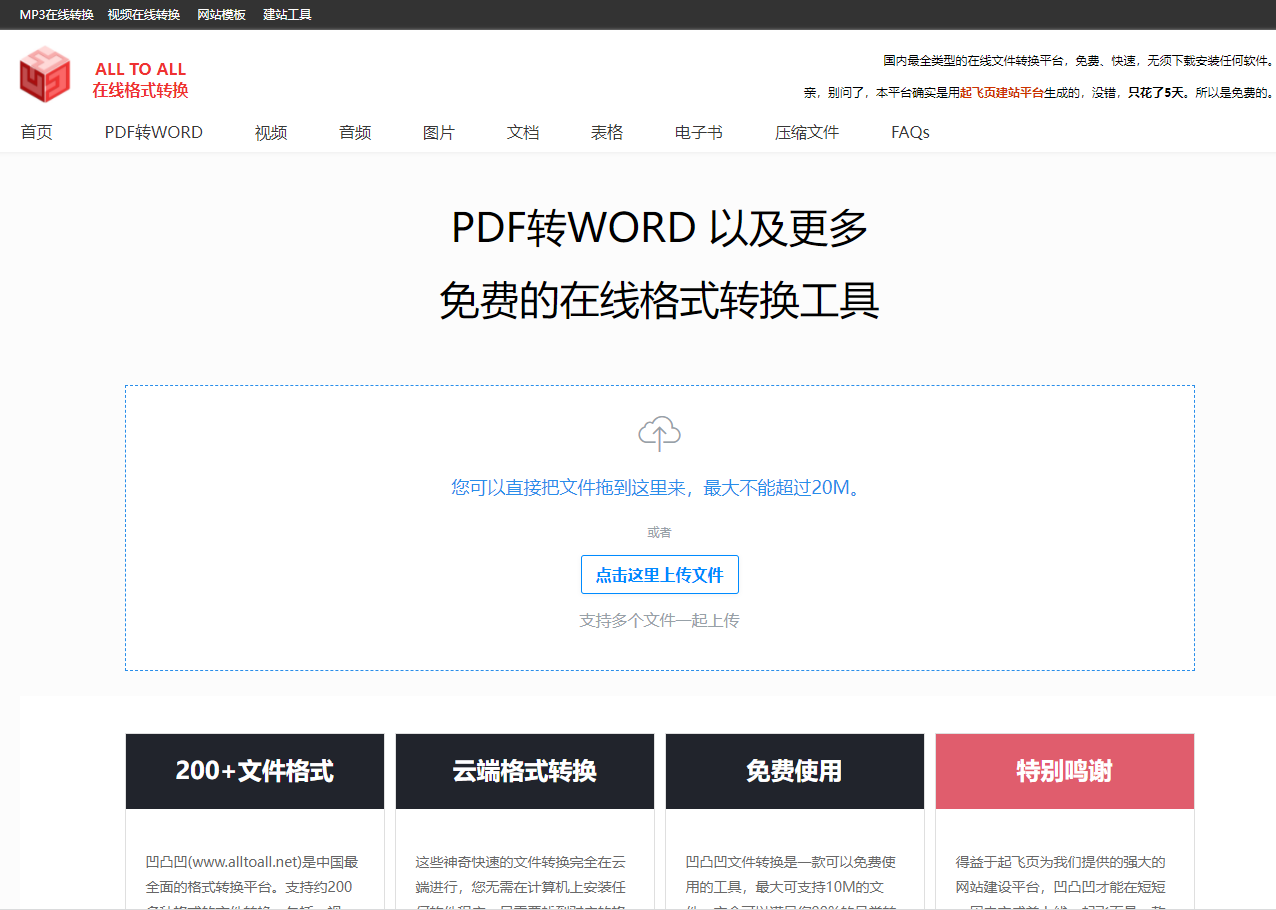Viewport: 1276px width, 910px height.
Task: Go to the 首页 nav item
Action: tap(37, 132)
